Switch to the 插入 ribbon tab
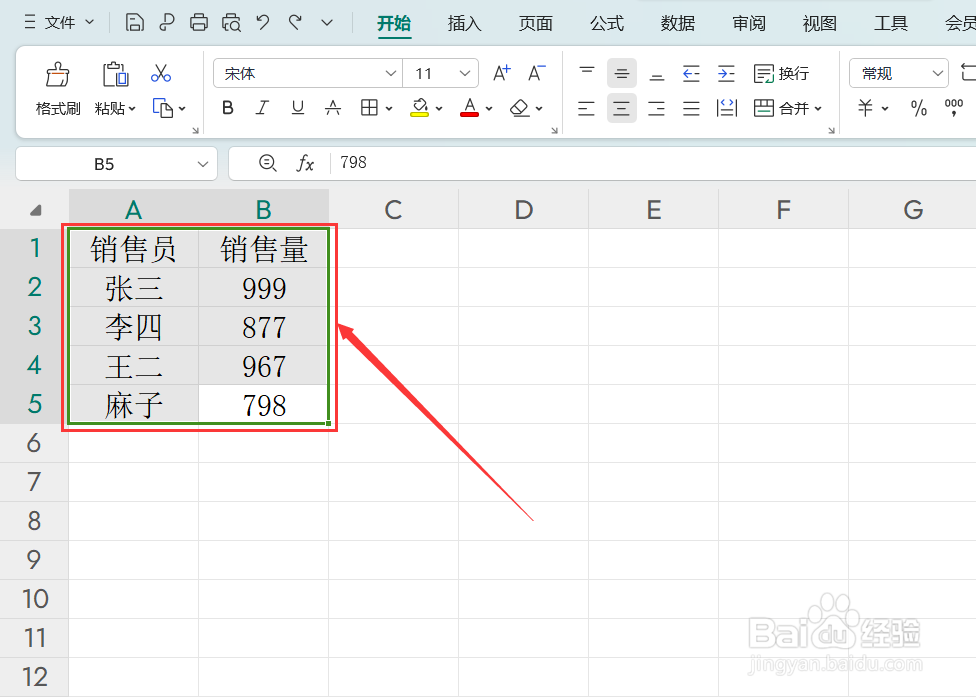Viewport: 976px width, 697px height. (x=463, y=22)
